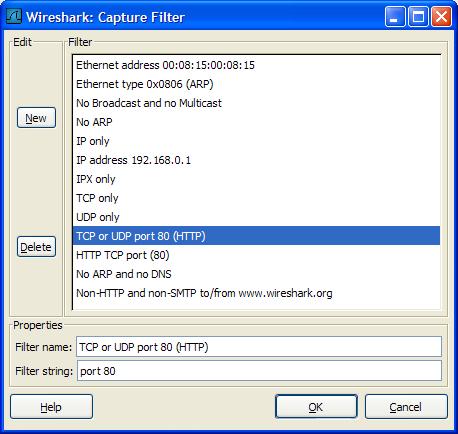Select 'Ethernet type 0x0806 (ARP)' filter

click(x=256, y=84)
